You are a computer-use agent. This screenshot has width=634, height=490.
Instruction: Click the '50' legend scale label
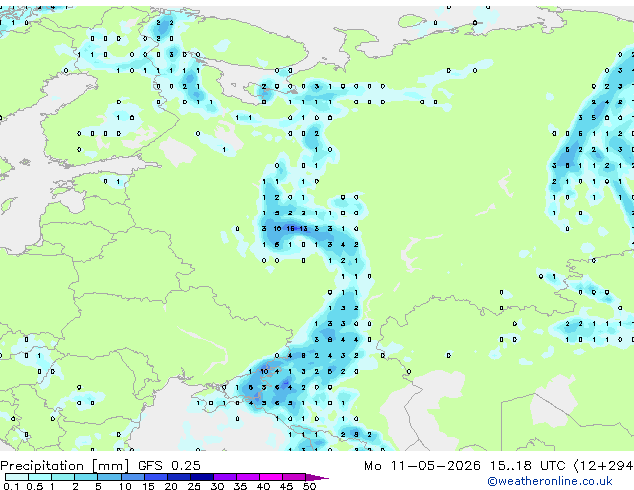[x=309, y=486]
